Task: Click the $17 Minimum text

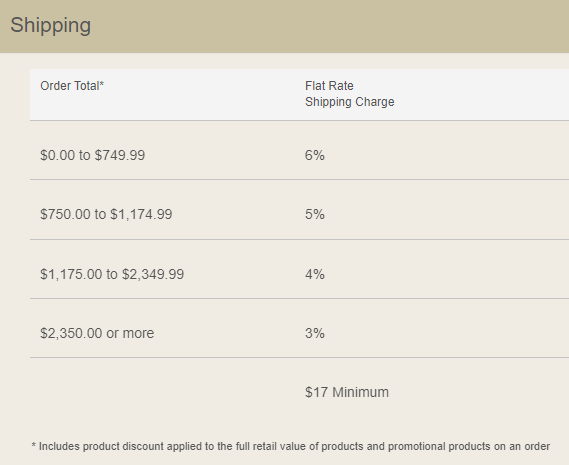Action: pos(347,392)
